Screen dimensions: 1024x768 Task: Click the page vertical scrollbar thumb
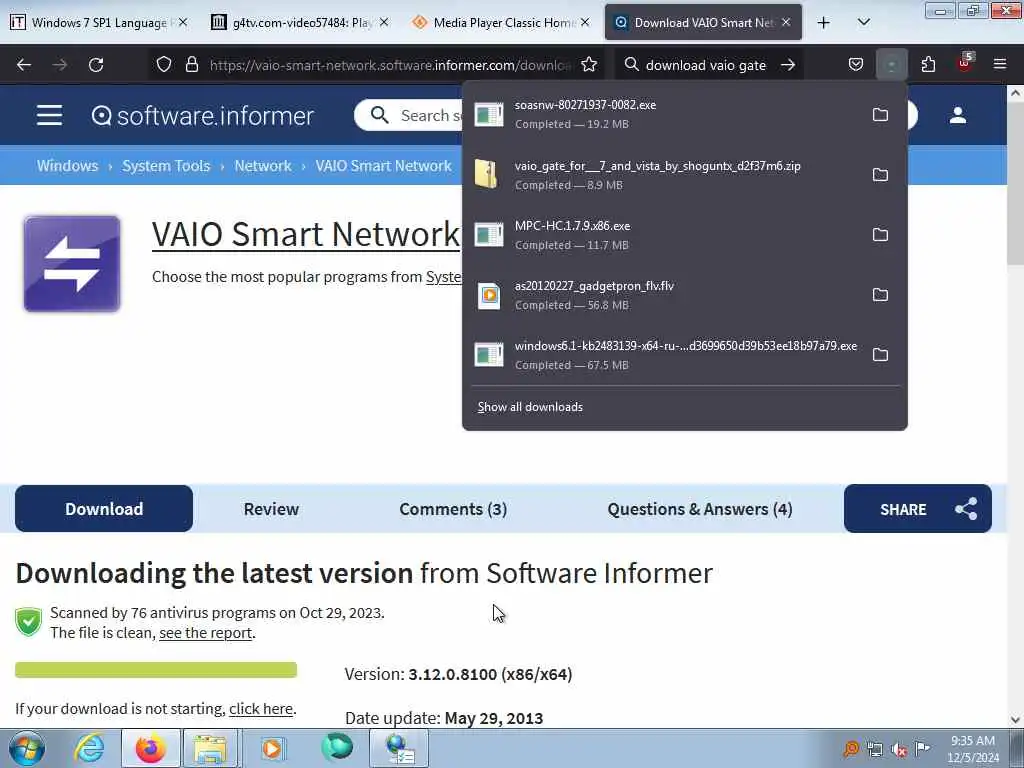tap(1015, 183)
